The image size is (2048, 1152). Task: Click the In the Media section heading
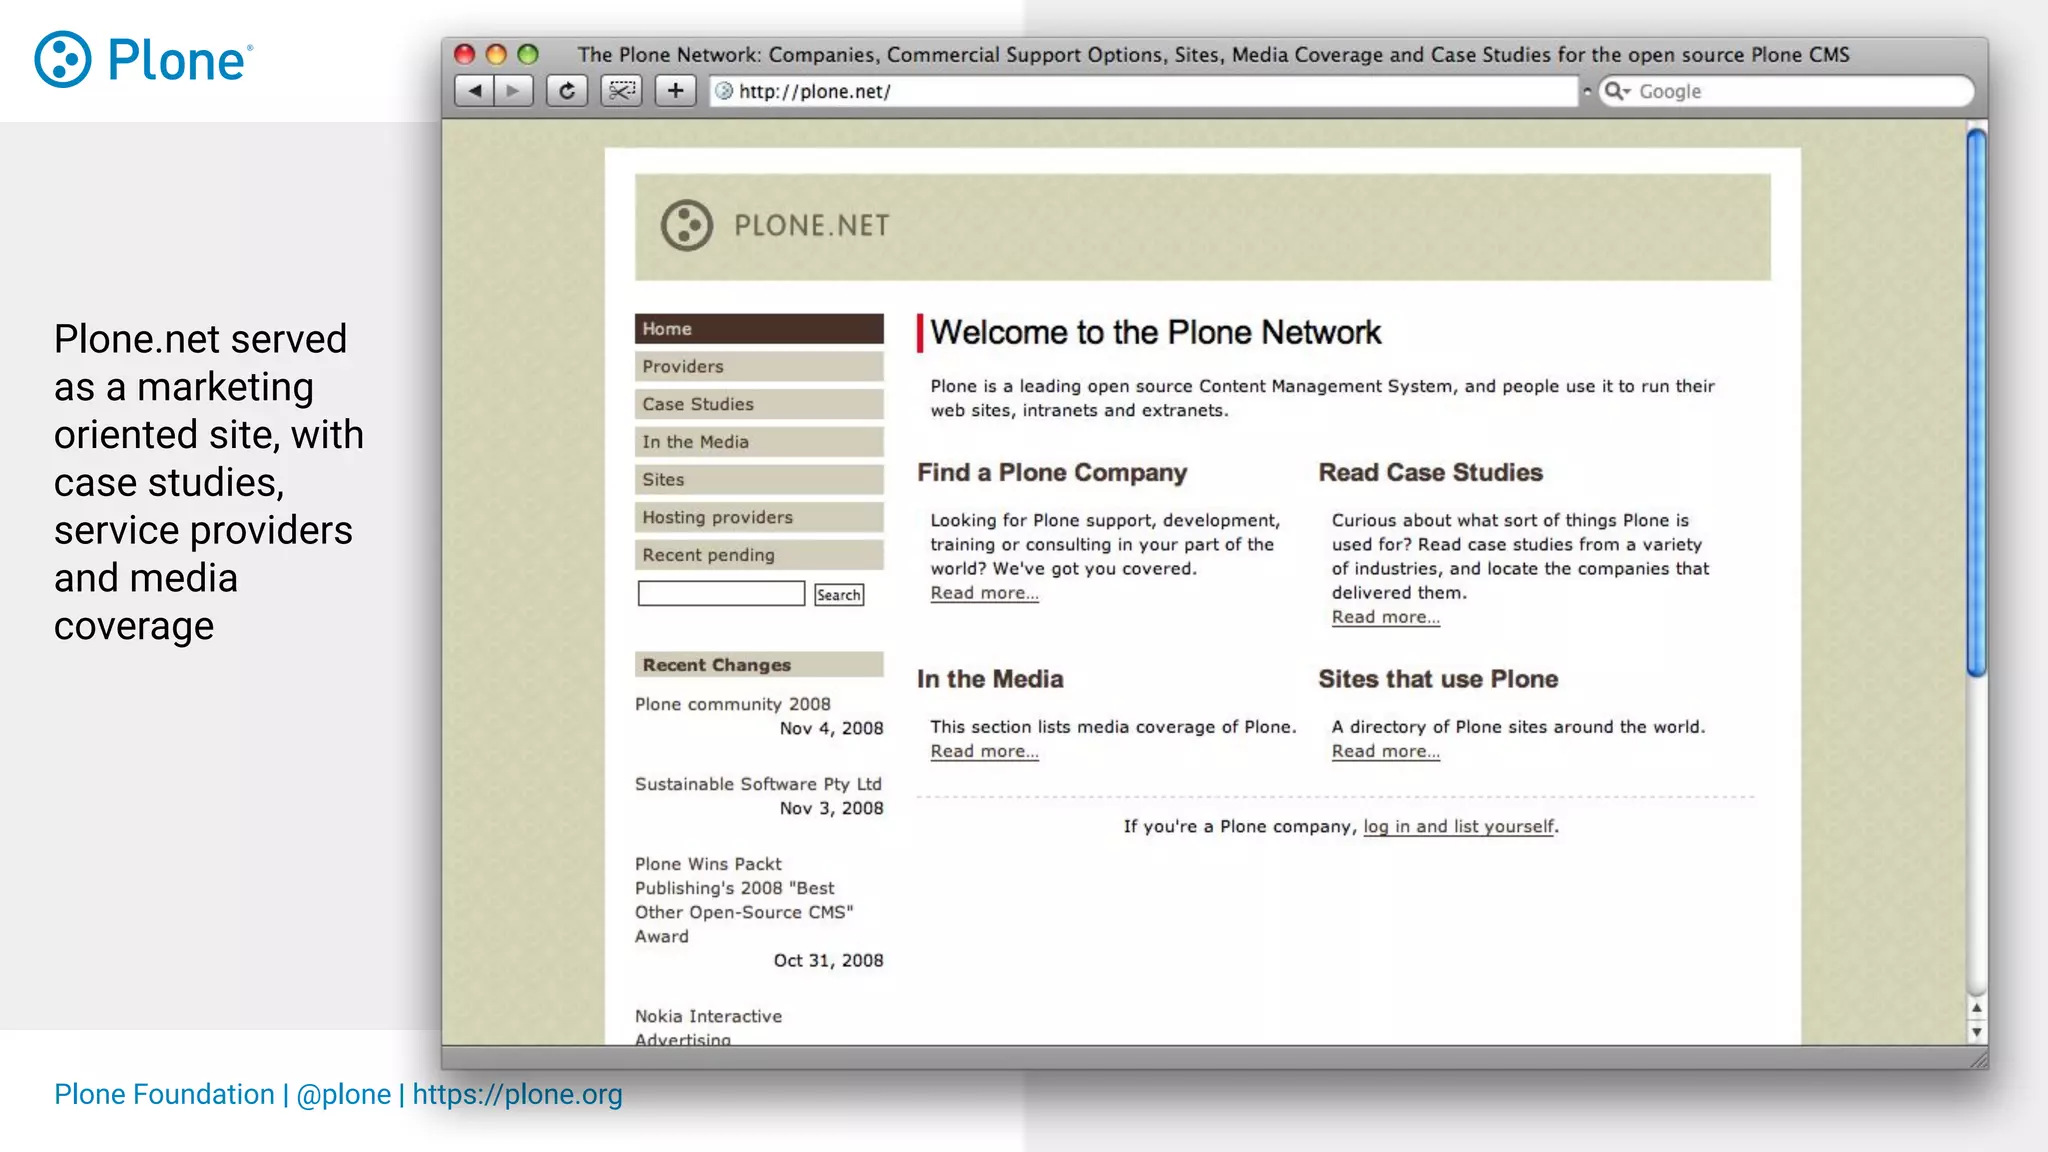[x=990, y=679]
